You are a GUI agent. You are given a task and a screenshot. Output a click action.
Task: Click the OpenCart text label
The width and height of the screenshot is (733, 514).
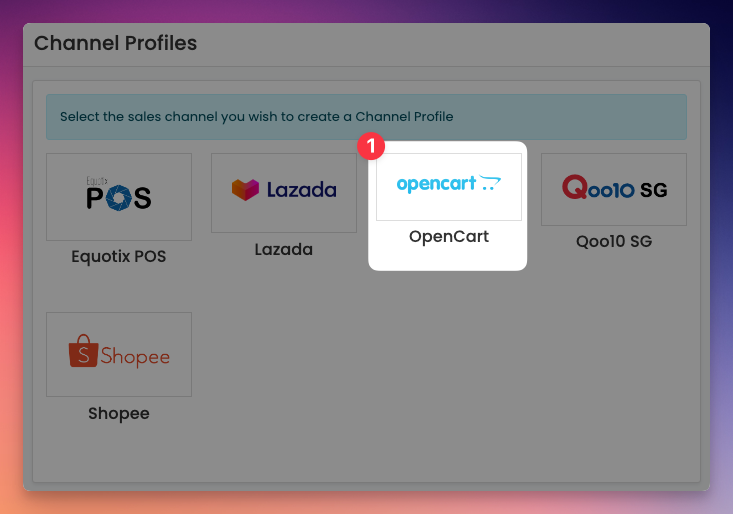(x=449, y=236)
